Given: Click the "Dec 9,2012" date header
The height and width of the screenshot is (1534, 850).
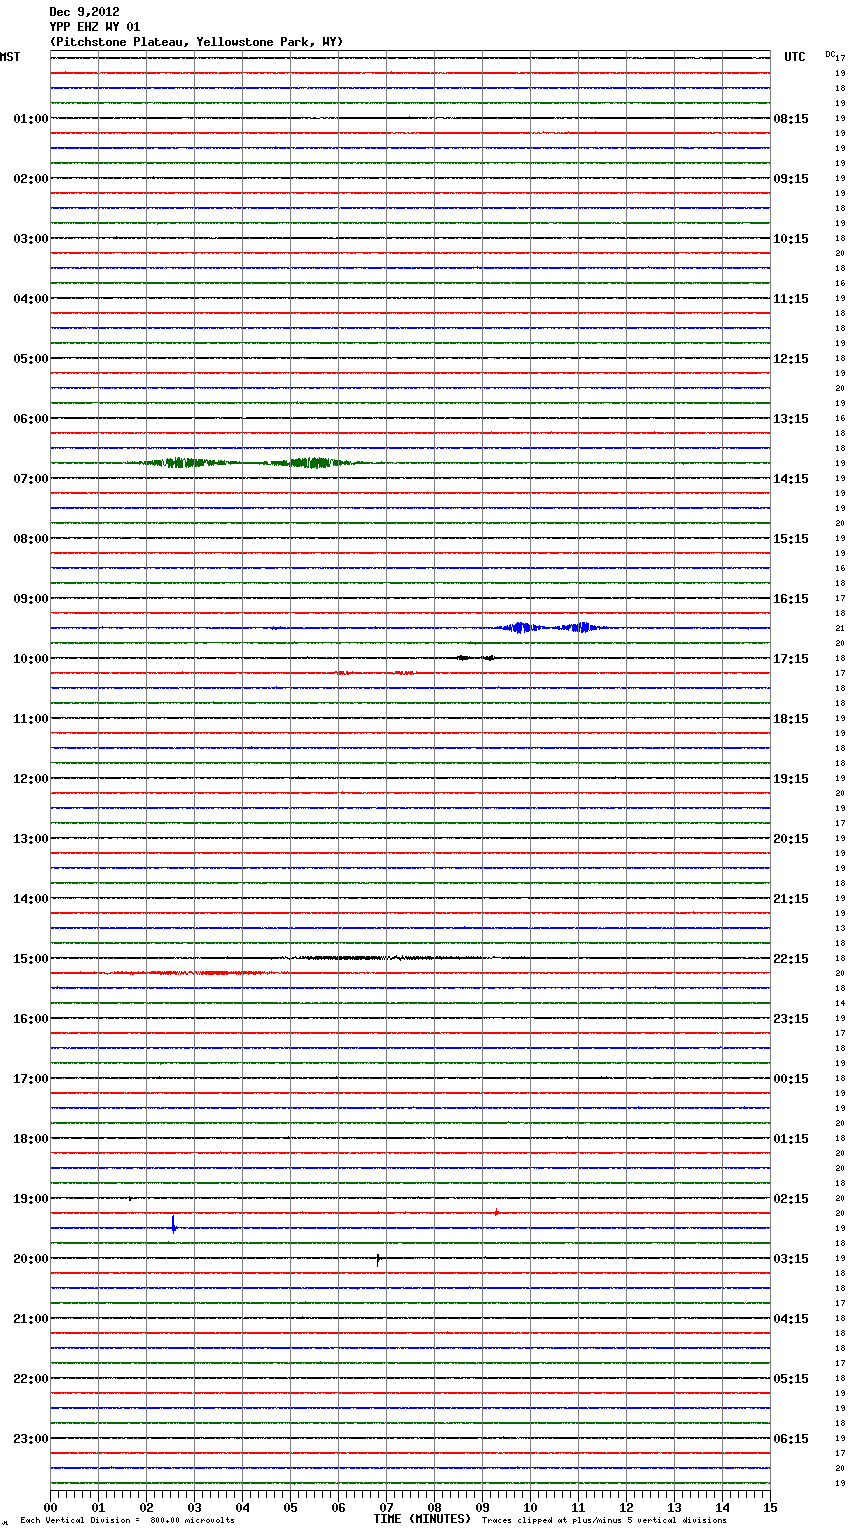Looking at the screenshot, I should [84, 12].
